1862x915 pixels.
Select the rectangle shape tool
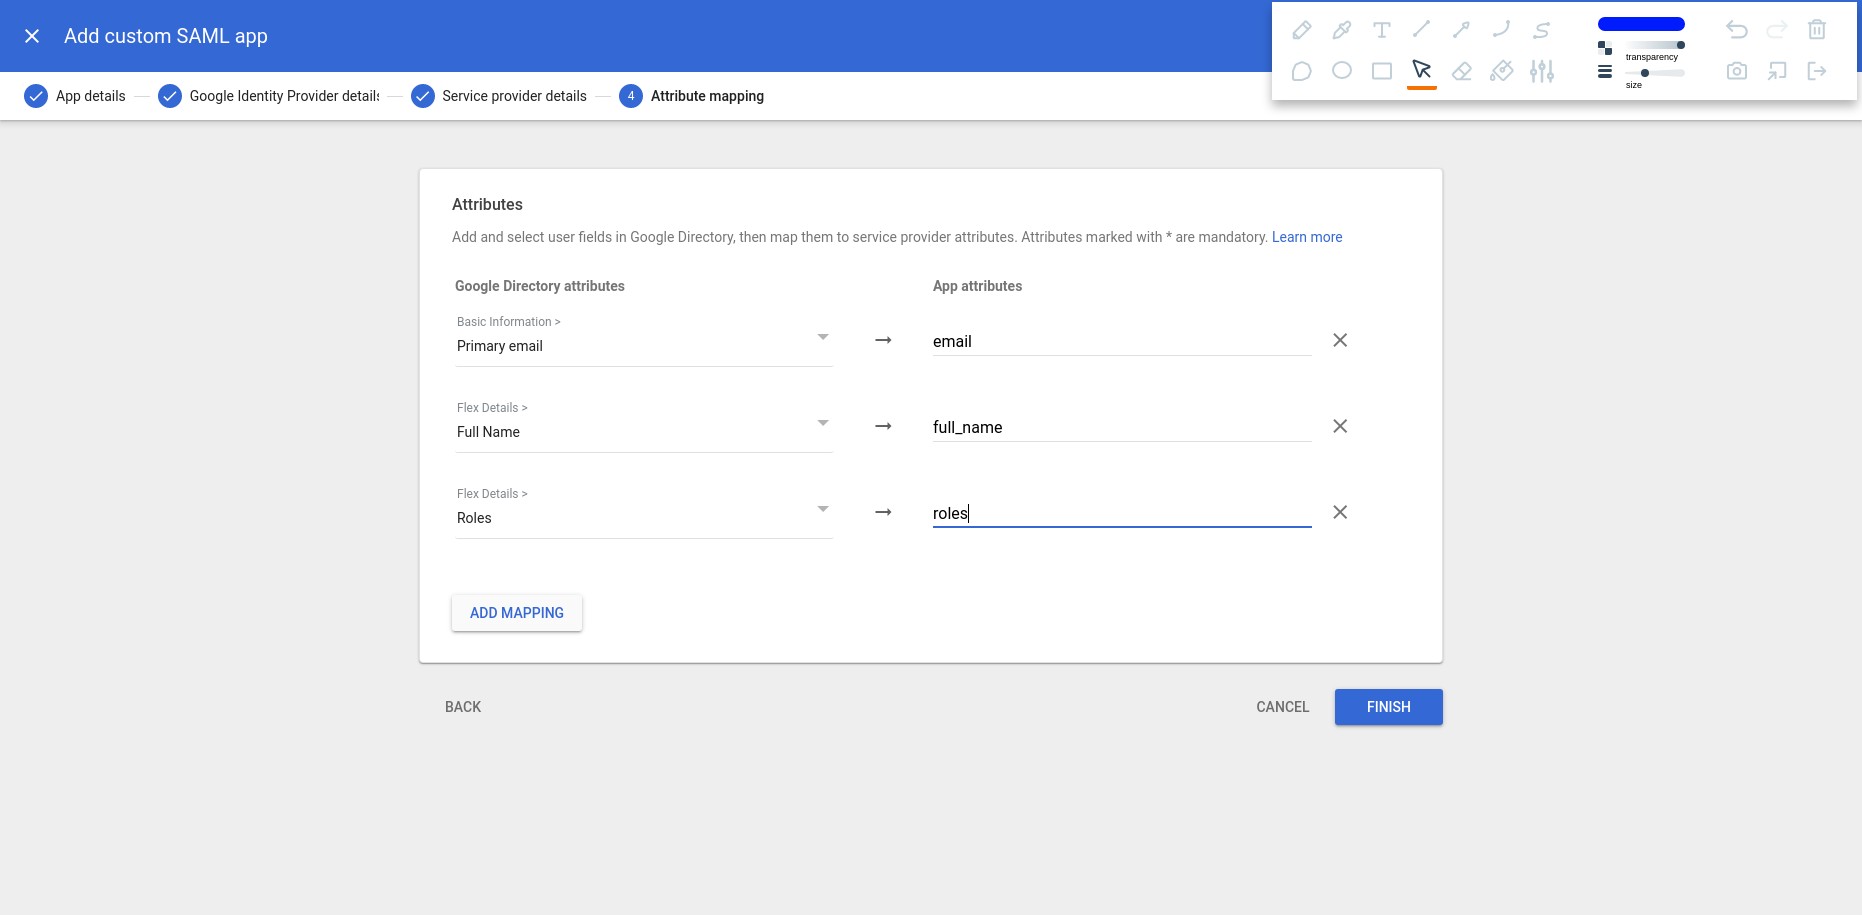pos(1381,71)
